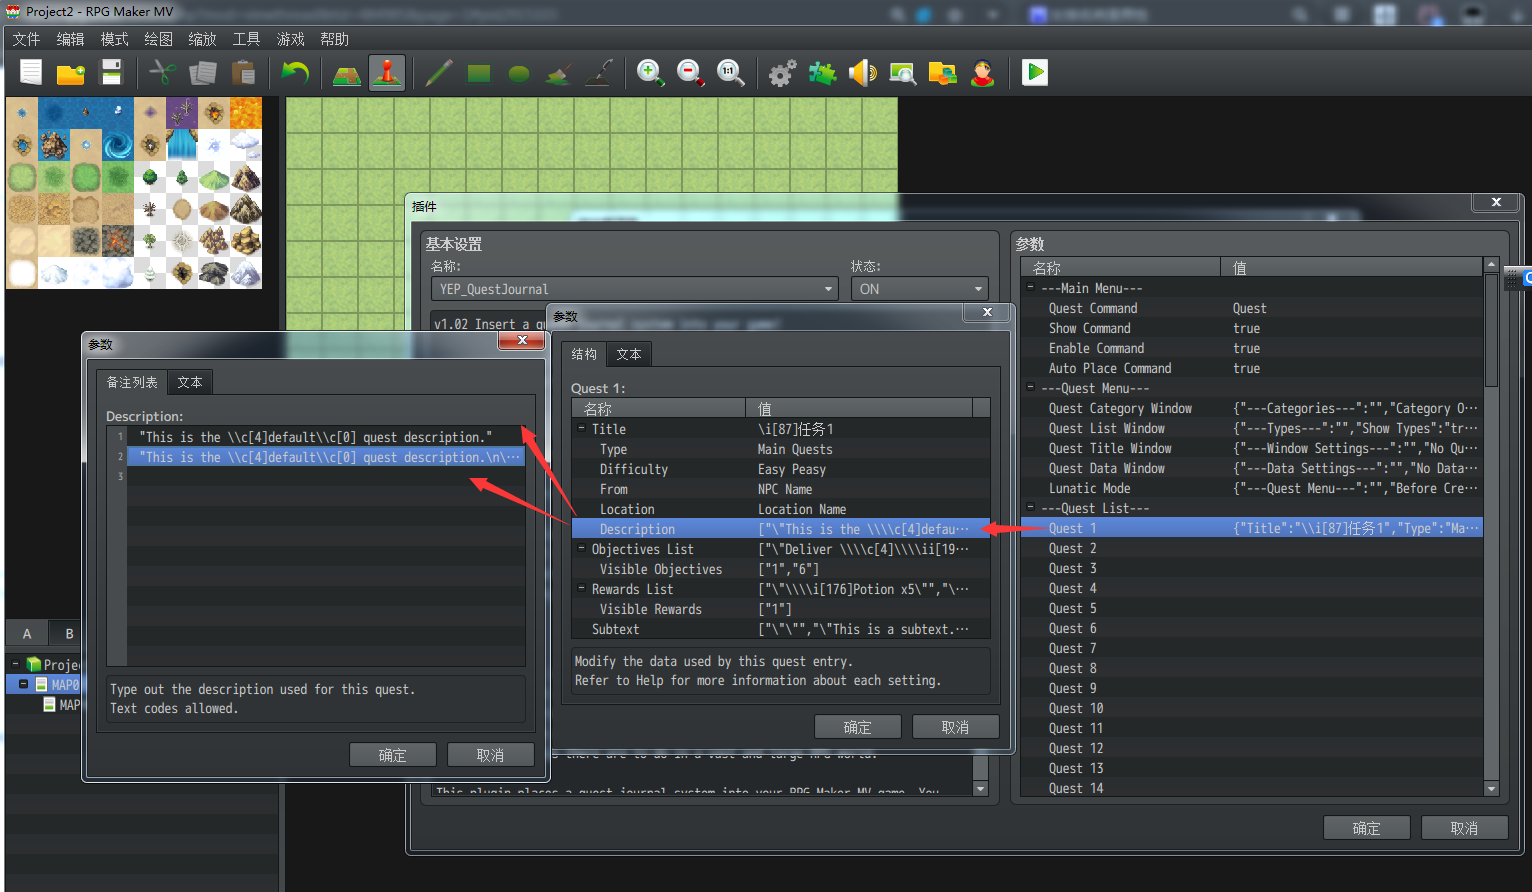Image resolution: width=1532 pixels, height=892 pixels.
Task: Collapse the Objectives List group
Action: point(581,549)
